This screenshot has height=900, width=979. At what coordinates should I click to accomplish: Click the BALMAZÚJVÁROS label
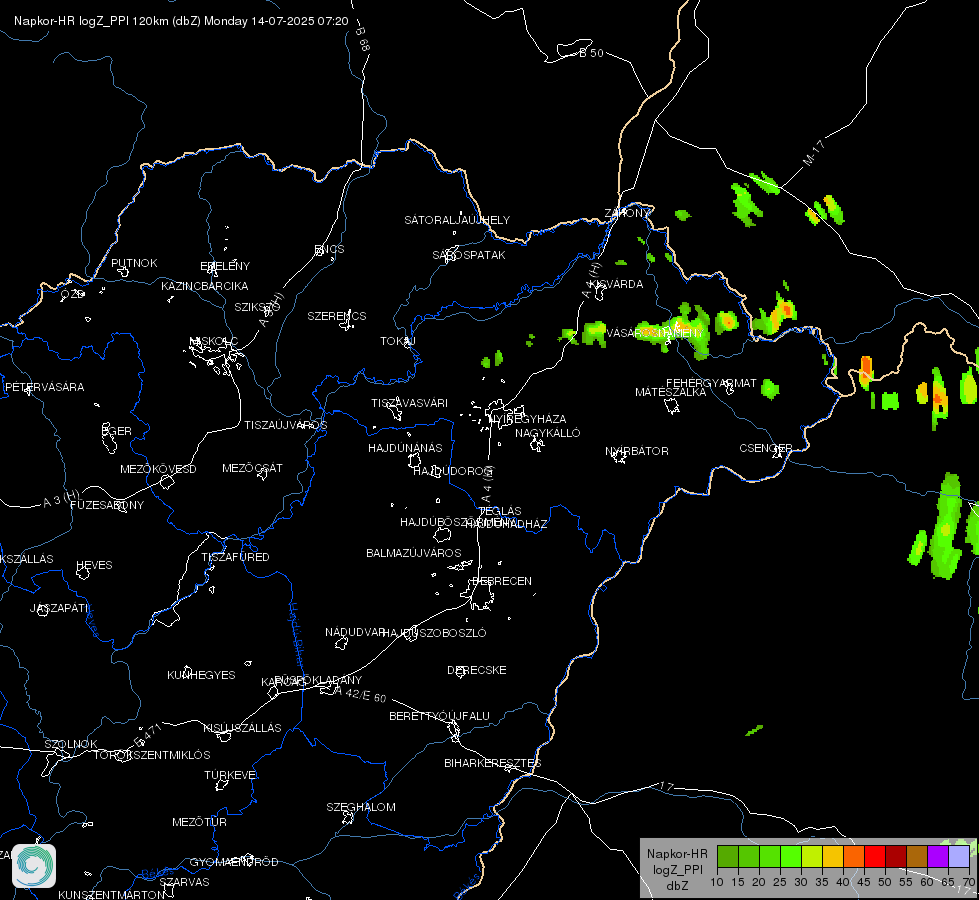click(413, 553)
